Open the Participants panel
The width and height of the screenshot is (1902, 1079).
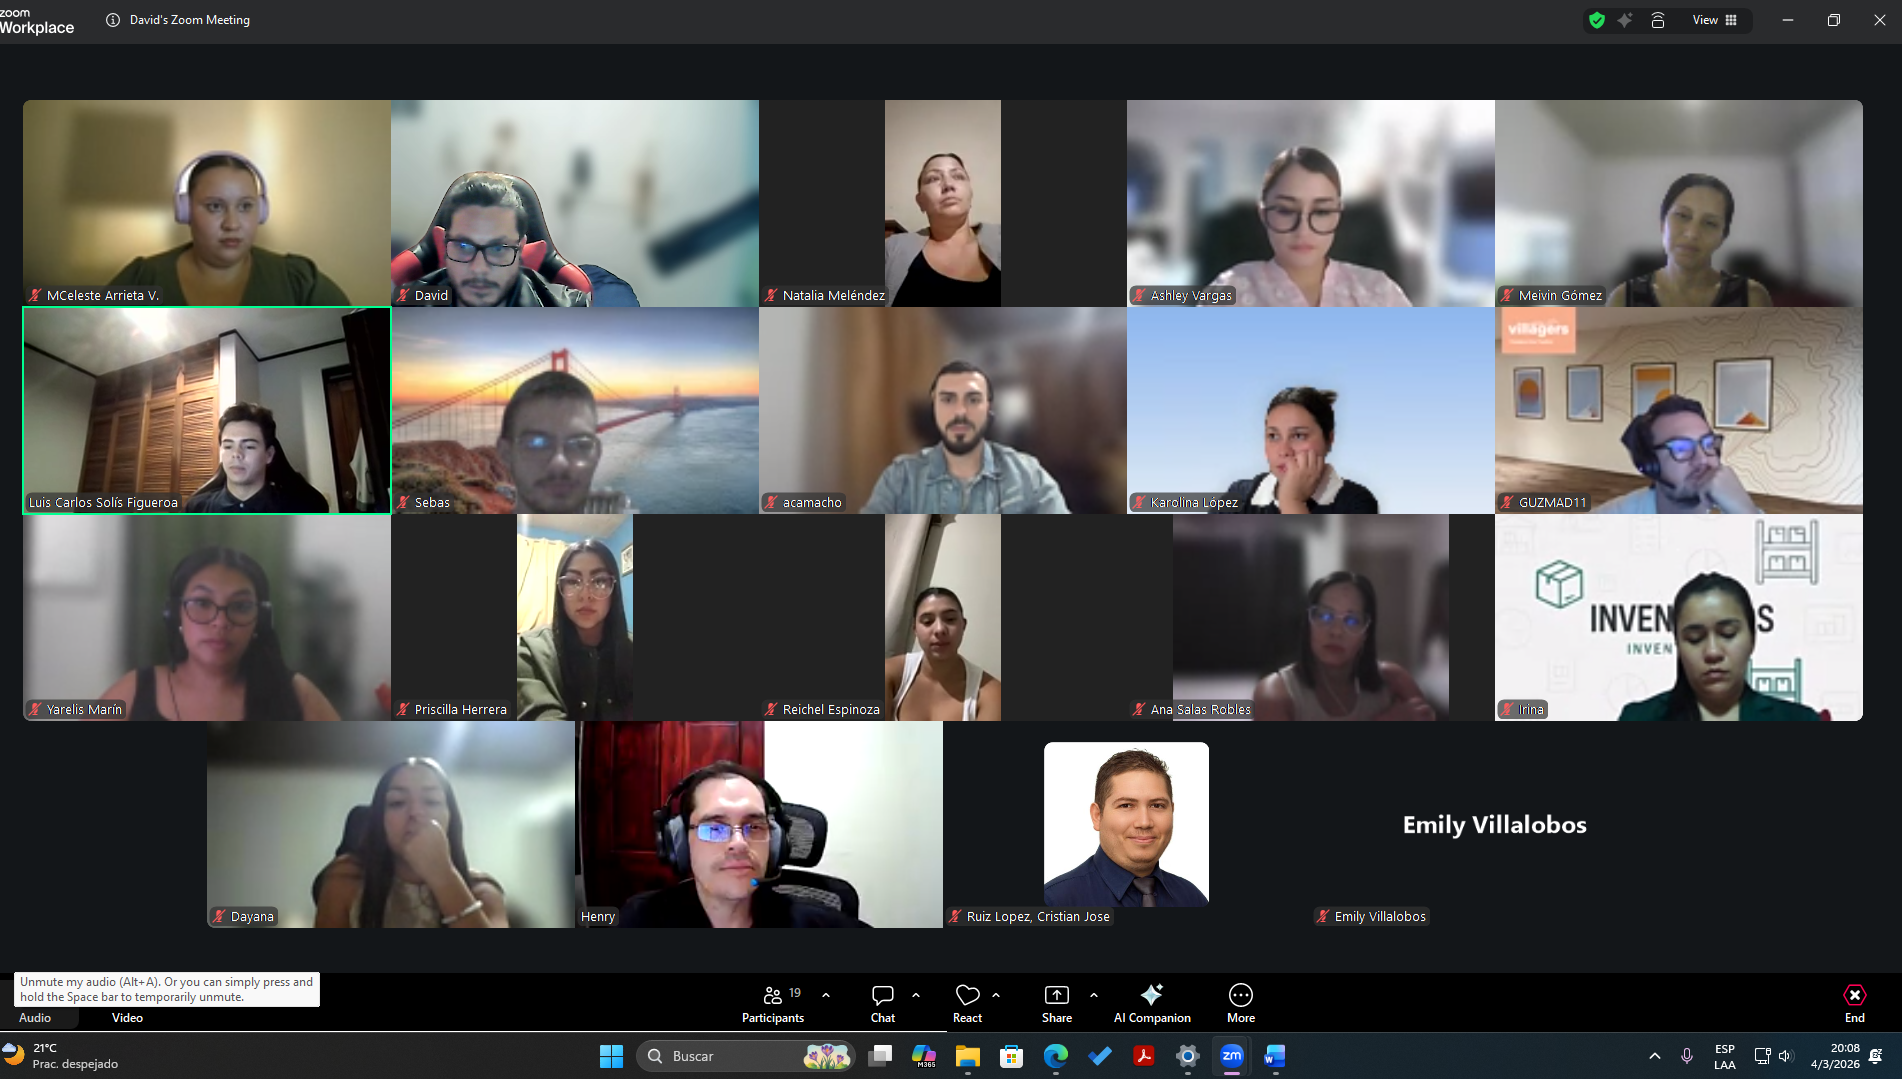[772, 1003]
